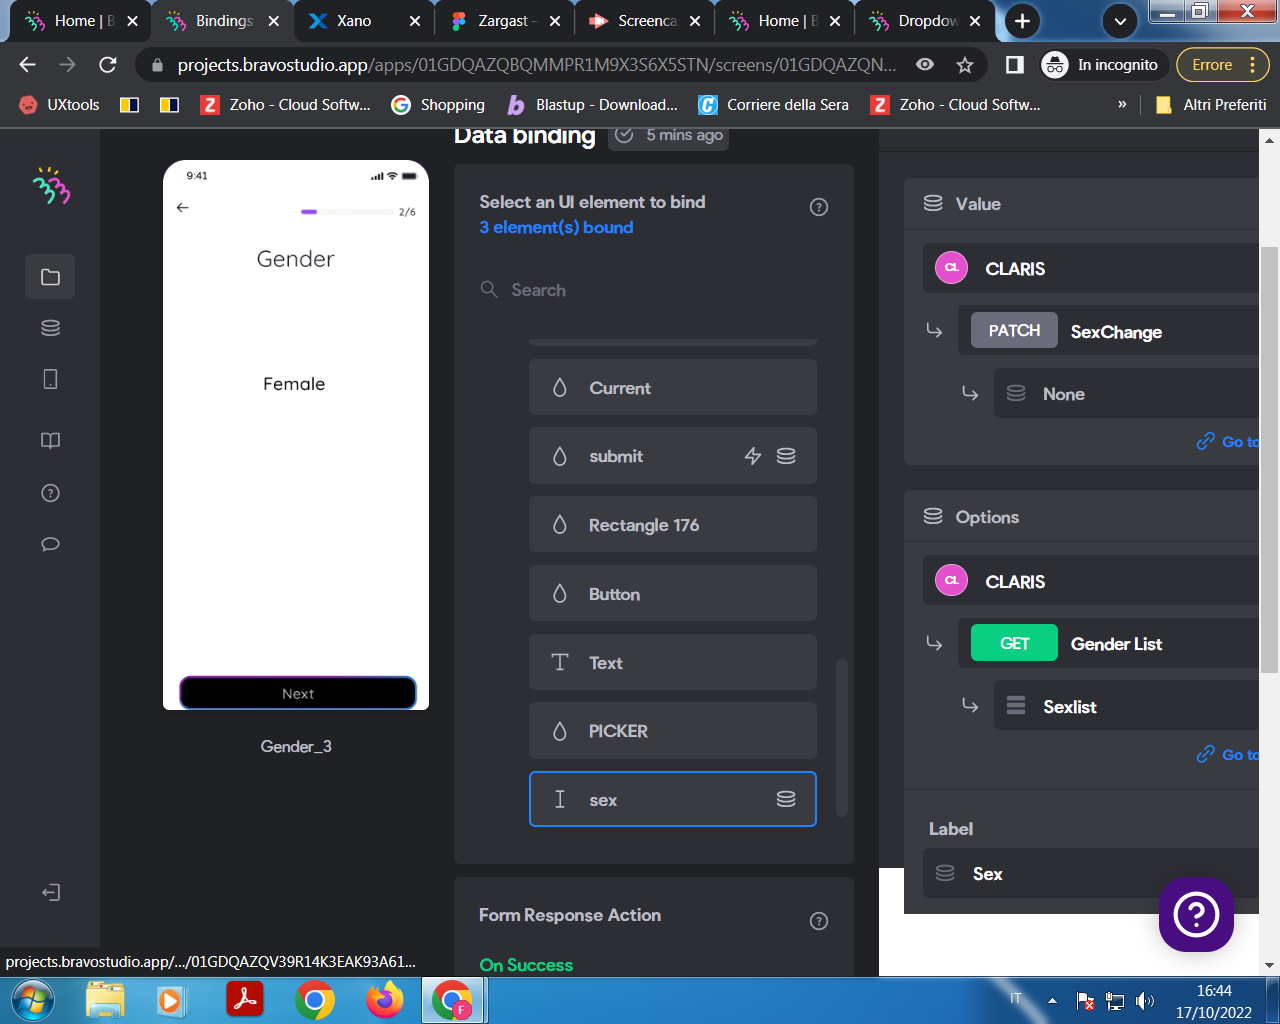Open the chat bubble sidebar icon
The image size is (1280, 1024).
point(50,544)
